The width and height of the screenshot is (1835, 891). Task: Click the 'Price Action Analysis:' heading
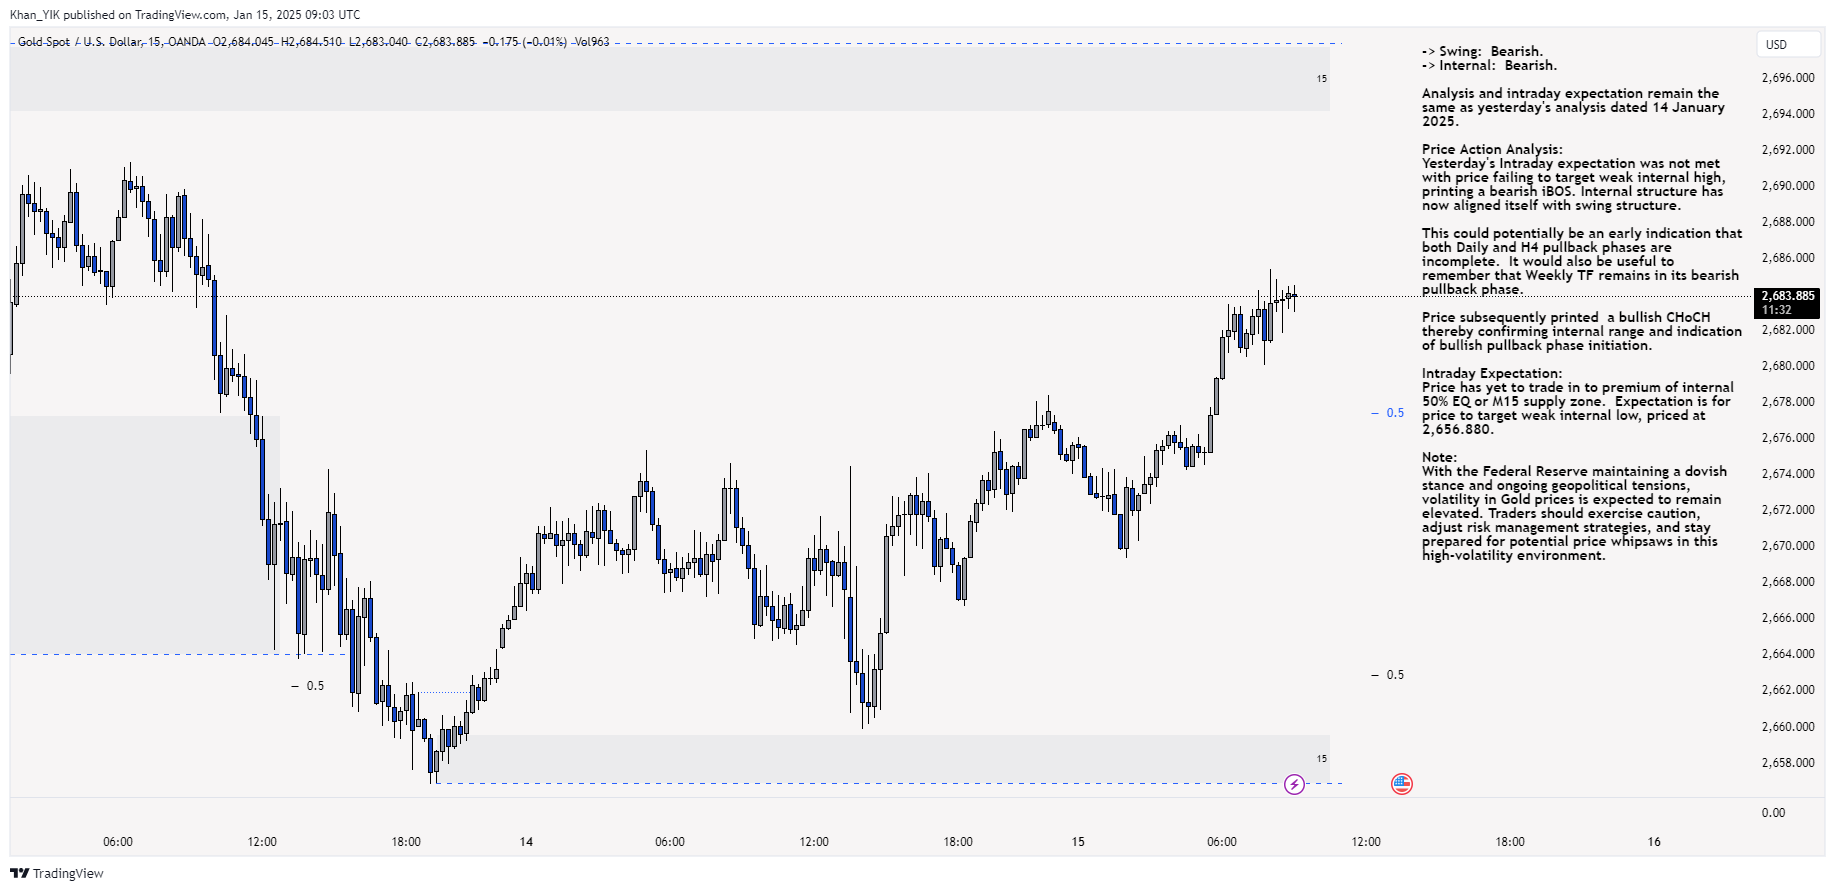(1492, 149)
